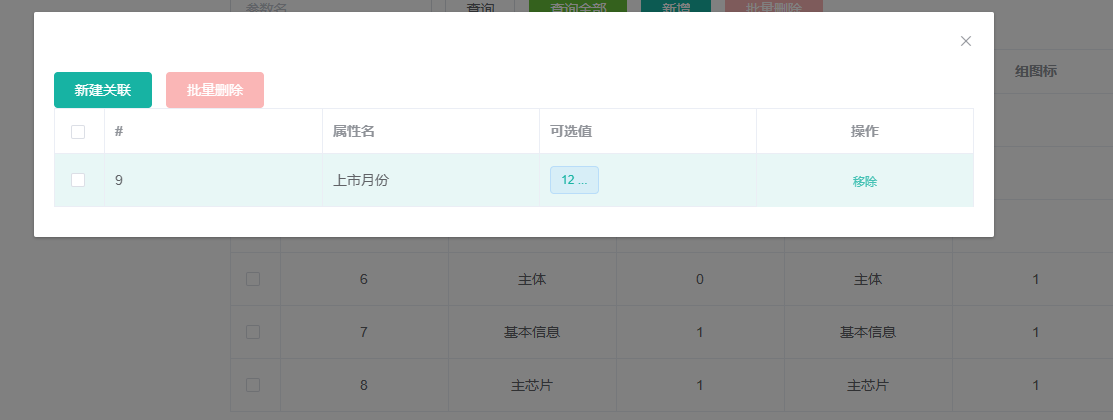Click the ID number 8 in background table
Viewport: 1113px width, 420px height.
tap(363, 385)
